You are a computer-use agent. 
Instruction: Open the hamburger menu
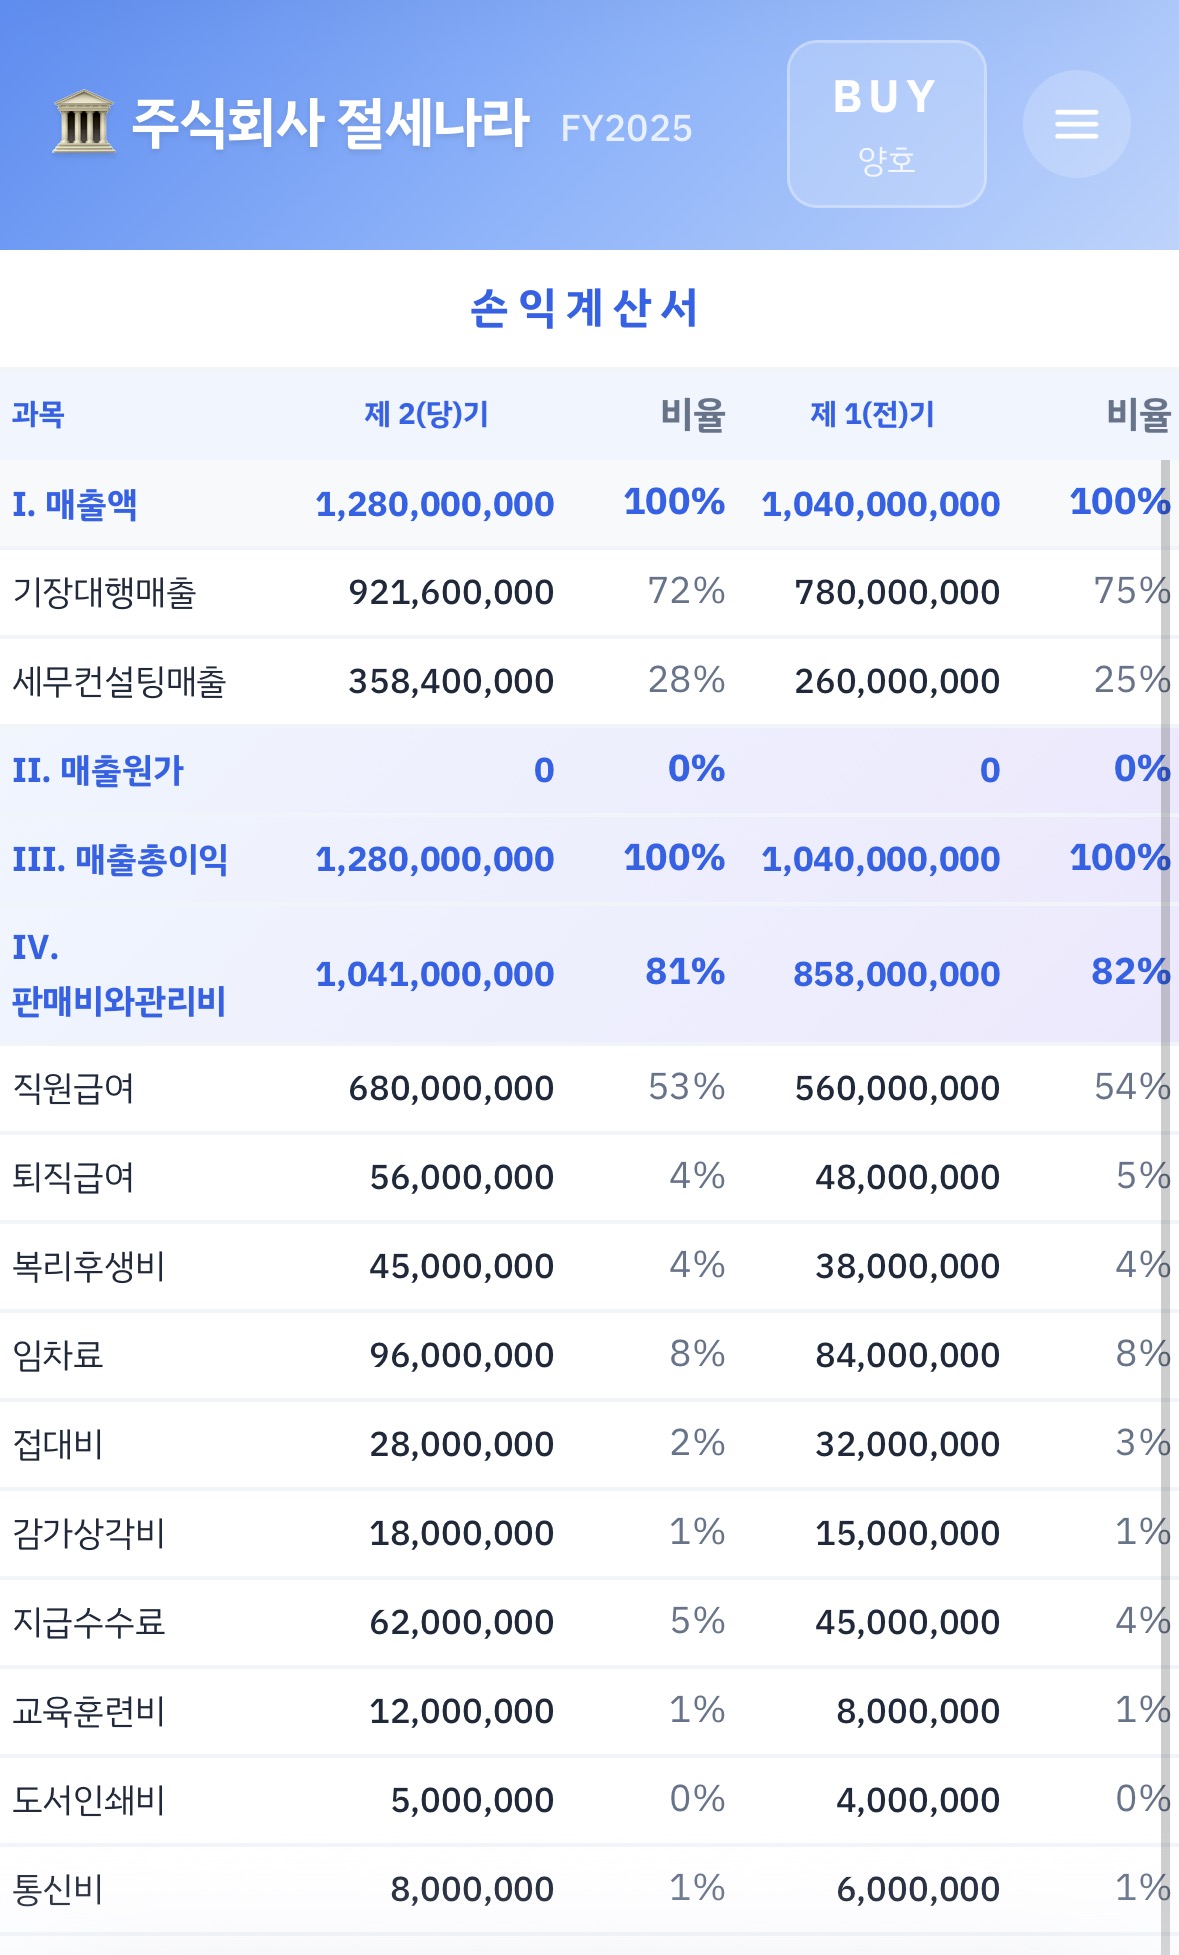(x=1076, y=124)
